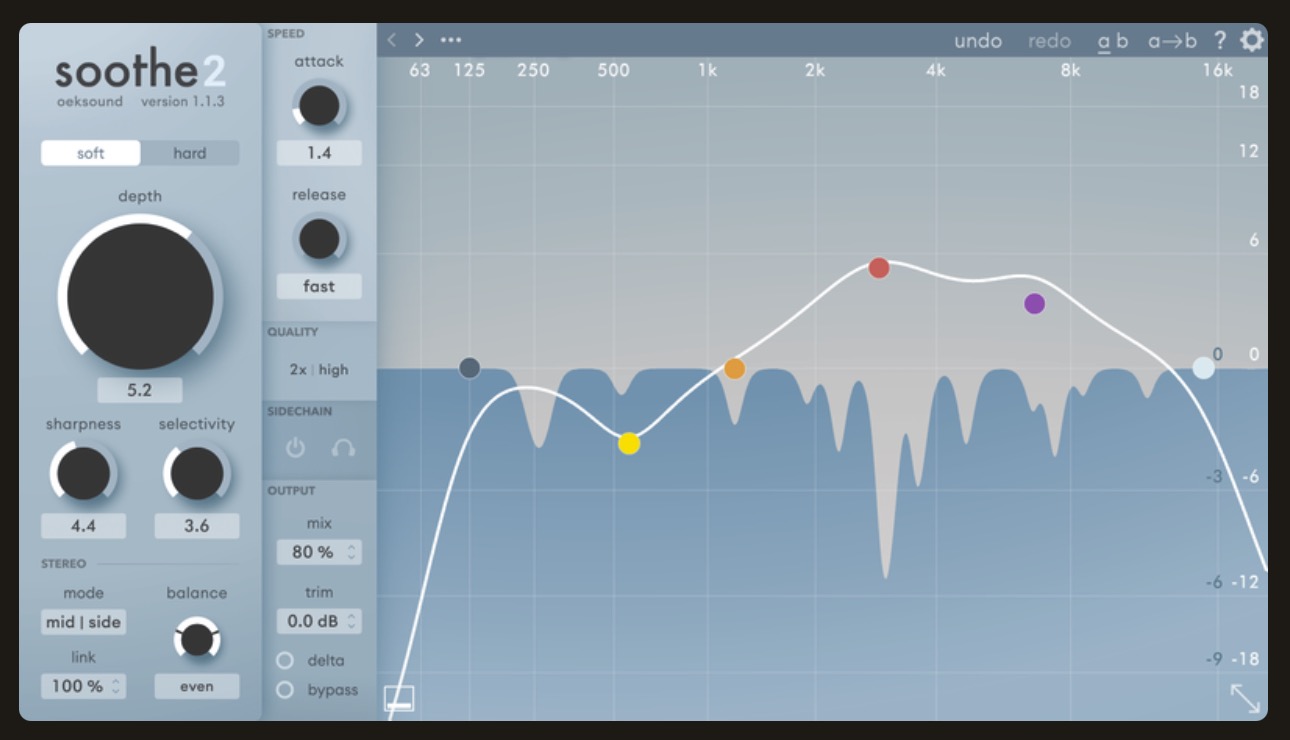Go to the previous preset arrow
Screen dimensions: 1290x740
[x=392, y=40]
